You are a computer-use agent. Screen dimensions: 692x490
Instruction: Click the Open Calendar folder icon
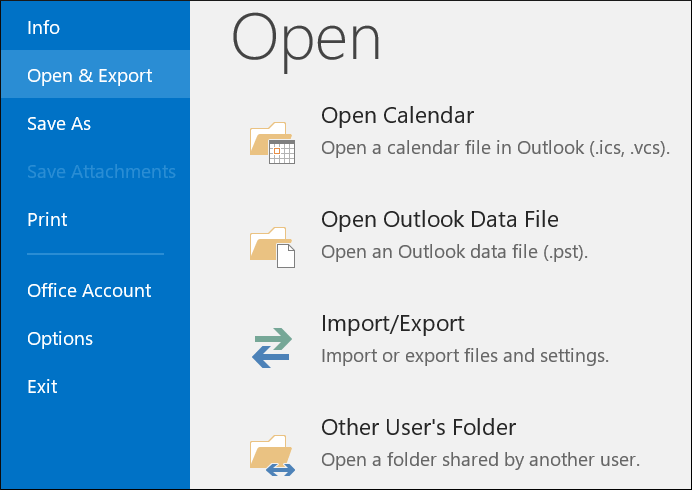click(272, 143)
